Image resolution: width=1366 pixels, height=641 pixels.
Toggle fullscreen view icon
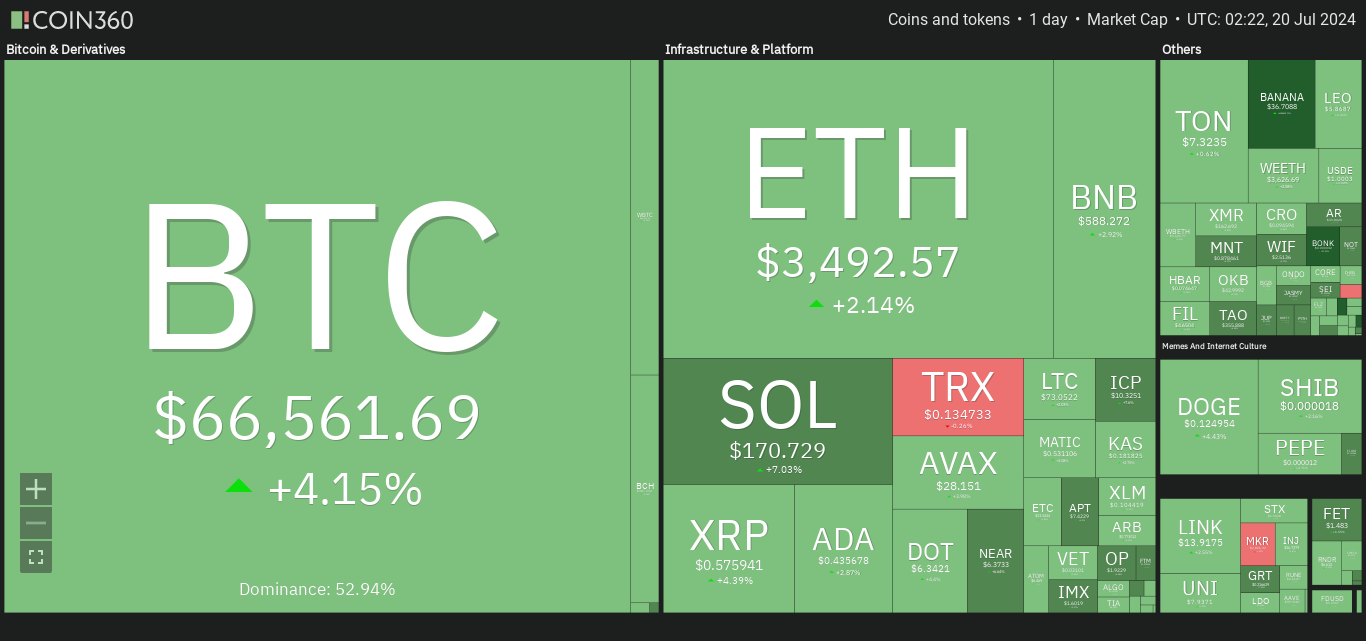36,557
